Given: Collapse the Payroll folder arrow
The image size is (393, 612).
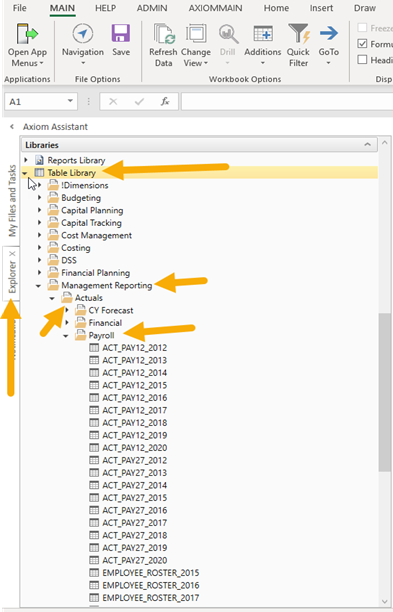Looking at the screenshot, I should (66, 336).
